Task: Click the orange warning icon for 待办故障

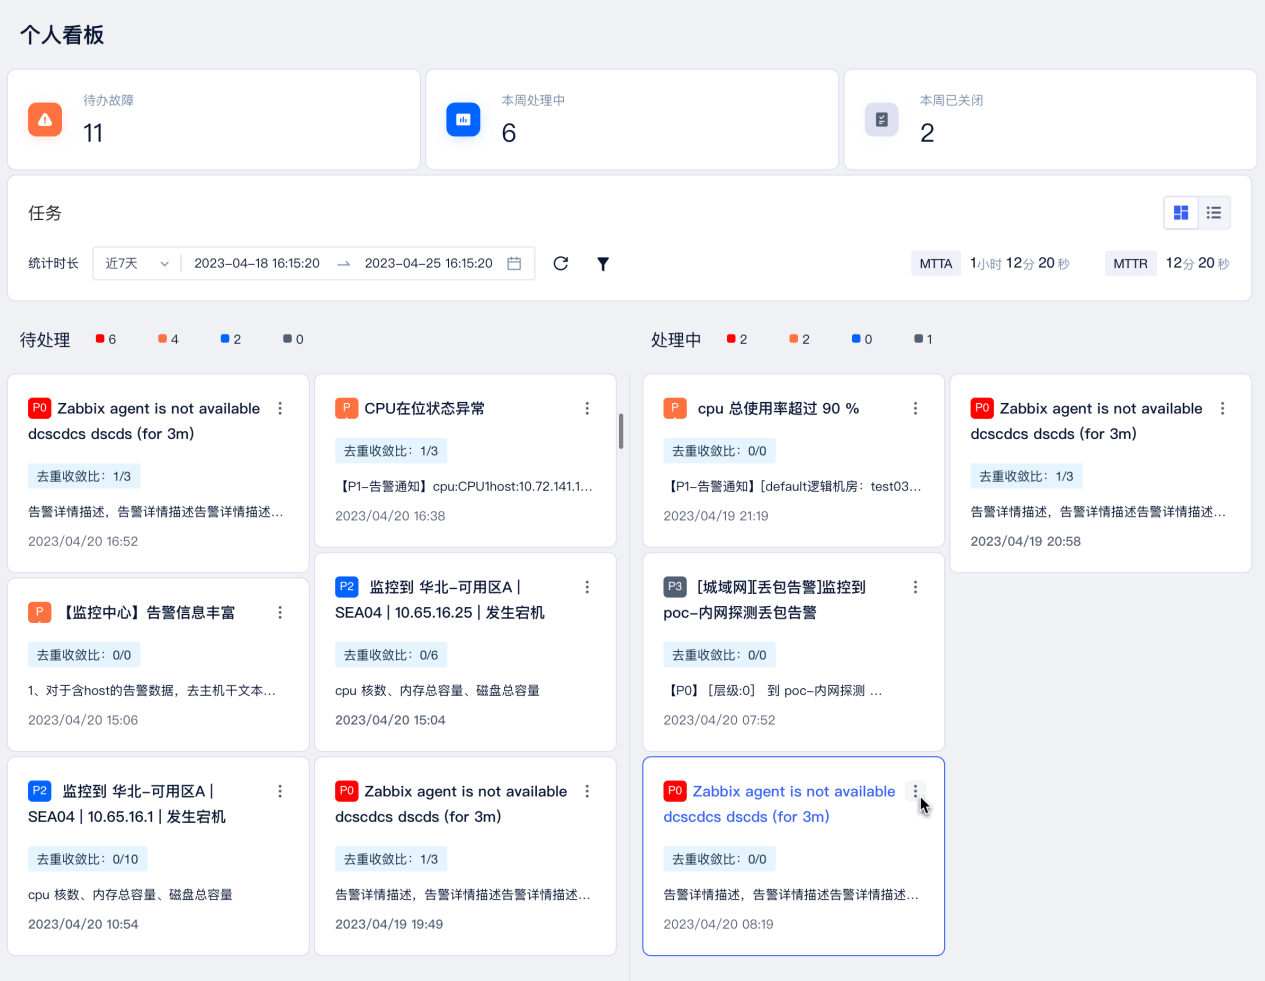Action: click(x=45, y=120)
